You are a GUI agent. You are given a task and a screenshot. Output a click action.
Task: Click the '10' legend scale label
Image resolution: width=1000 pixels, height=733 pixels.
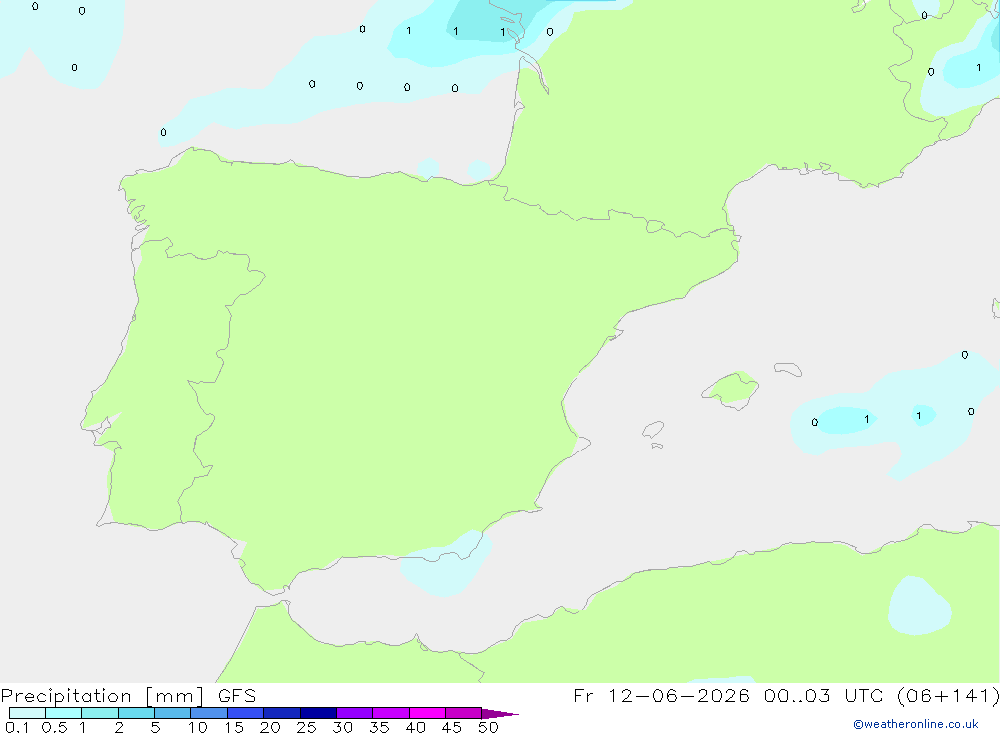tap(198, 727)
